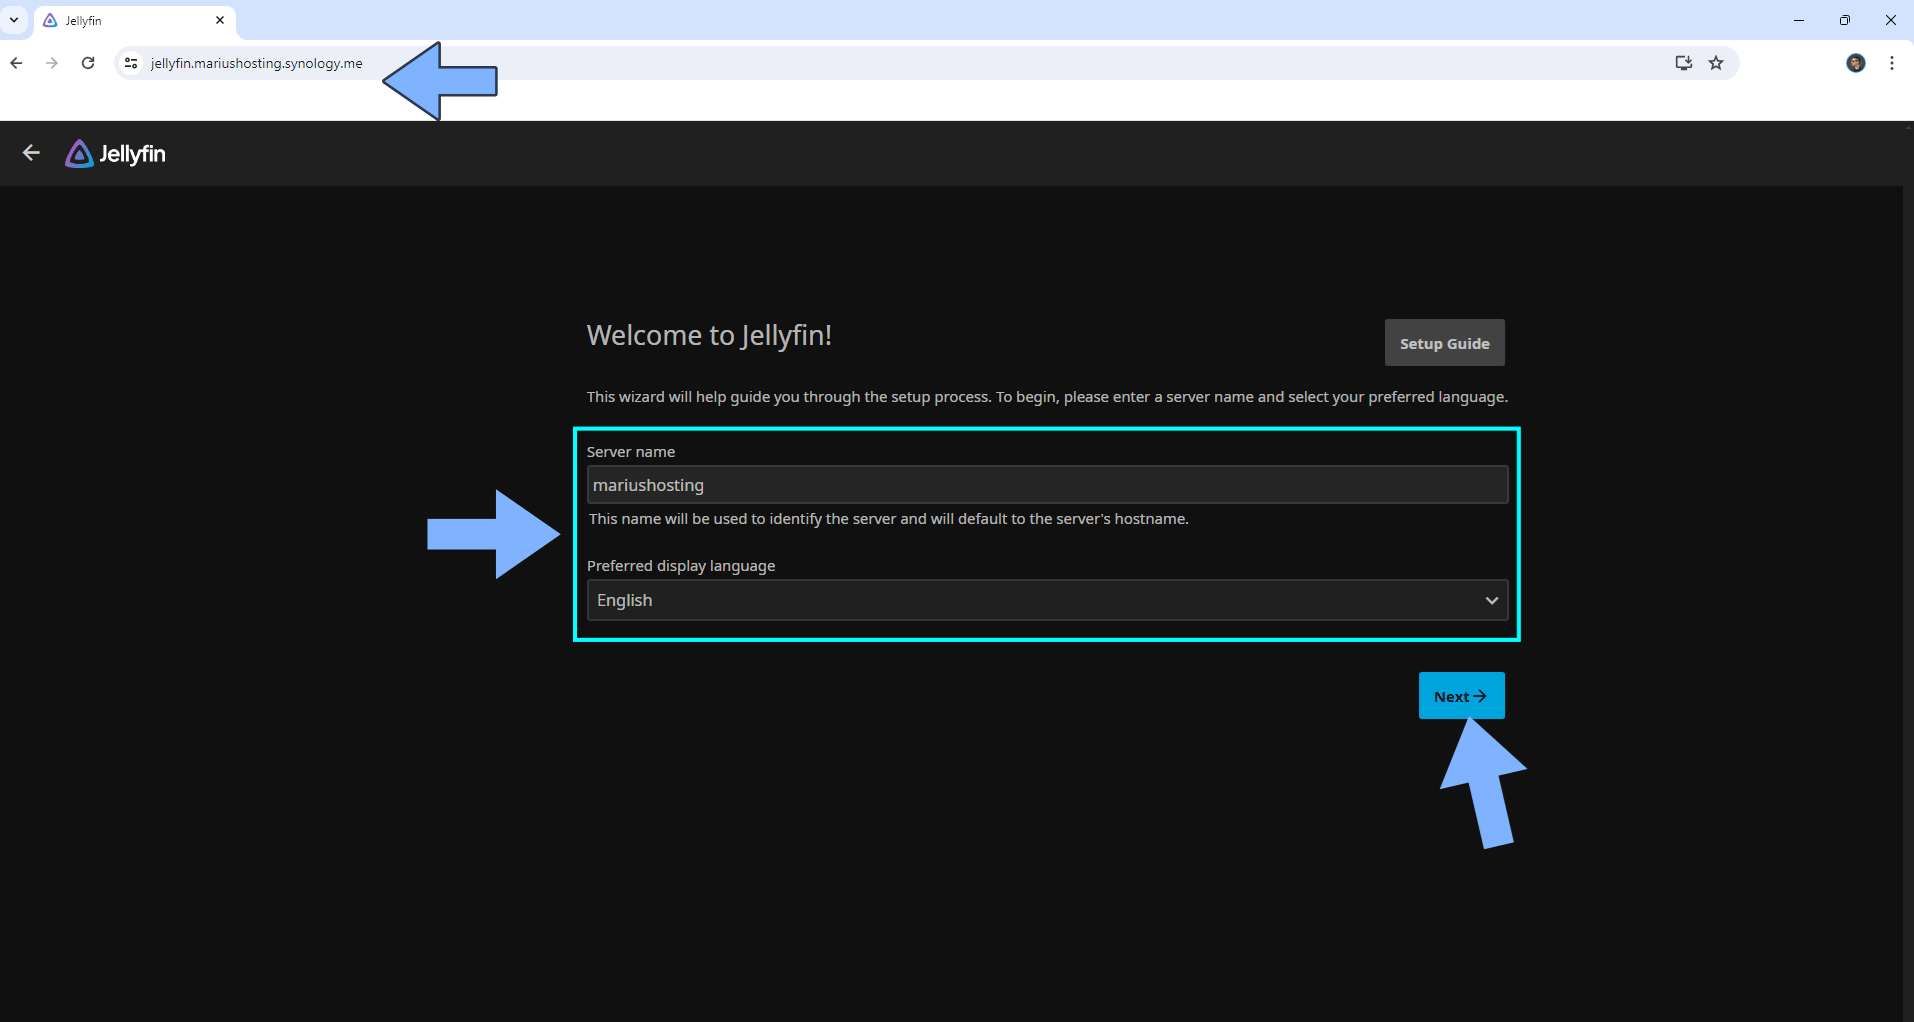Proceed with the Next button

tap(1461, 696)
